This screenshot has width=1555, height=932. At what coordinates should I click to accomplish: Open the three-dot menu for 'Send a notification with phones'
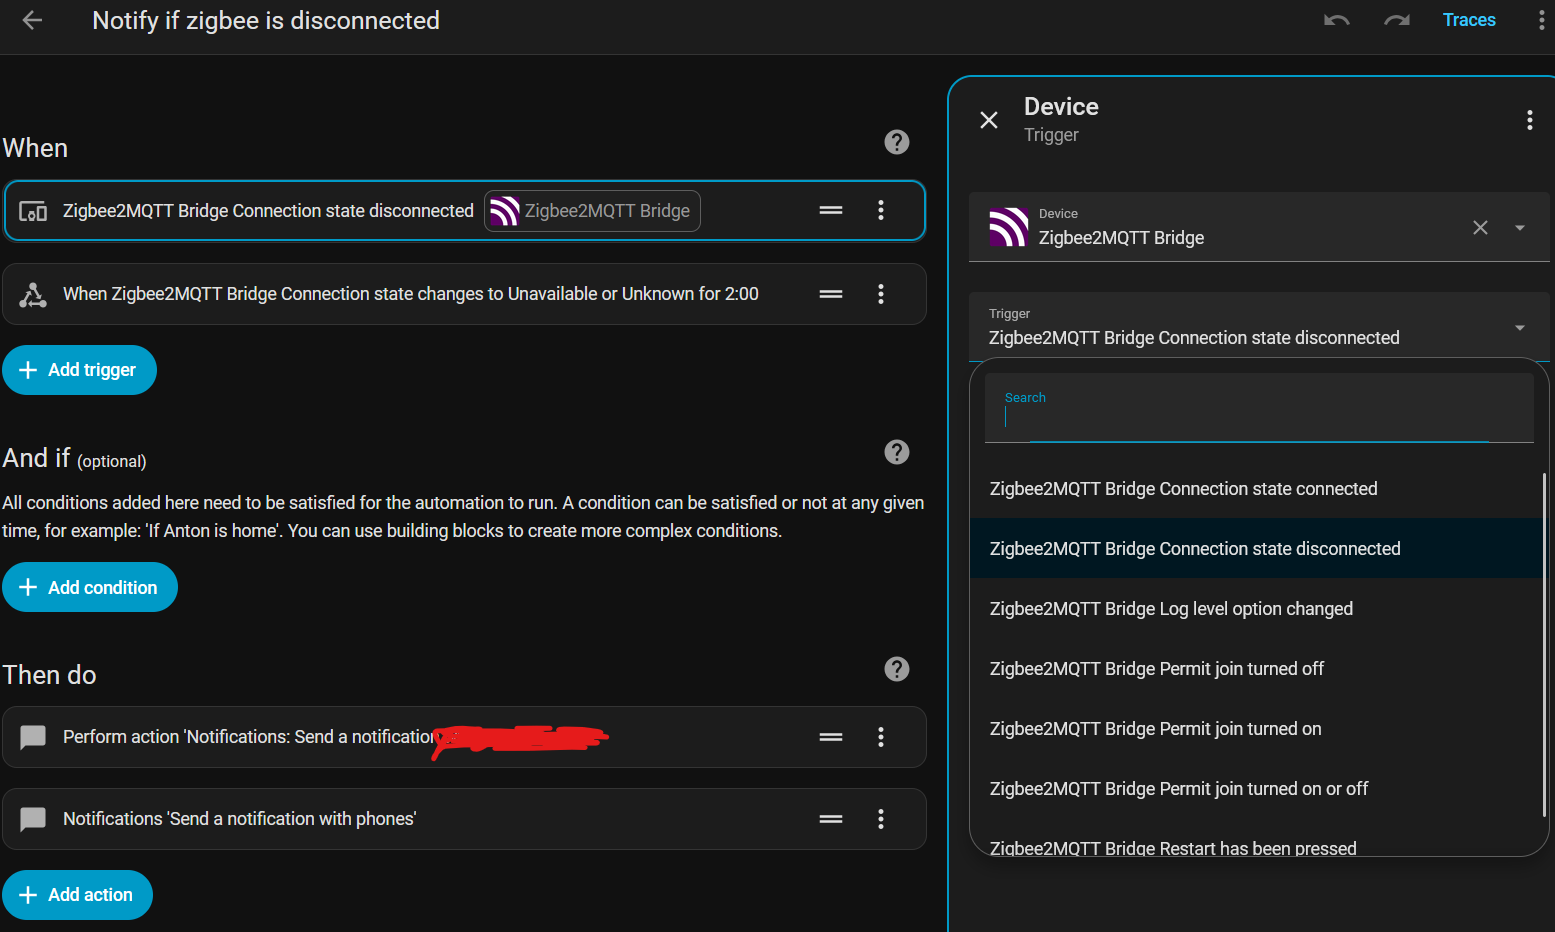881,819
